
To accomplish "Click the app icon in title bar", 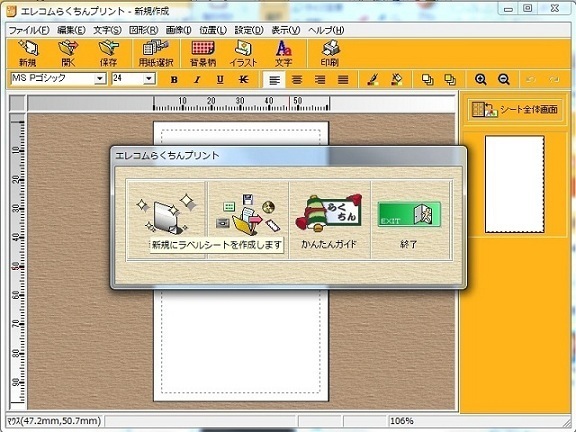I will pyautogui.click(x=12, y=12).
